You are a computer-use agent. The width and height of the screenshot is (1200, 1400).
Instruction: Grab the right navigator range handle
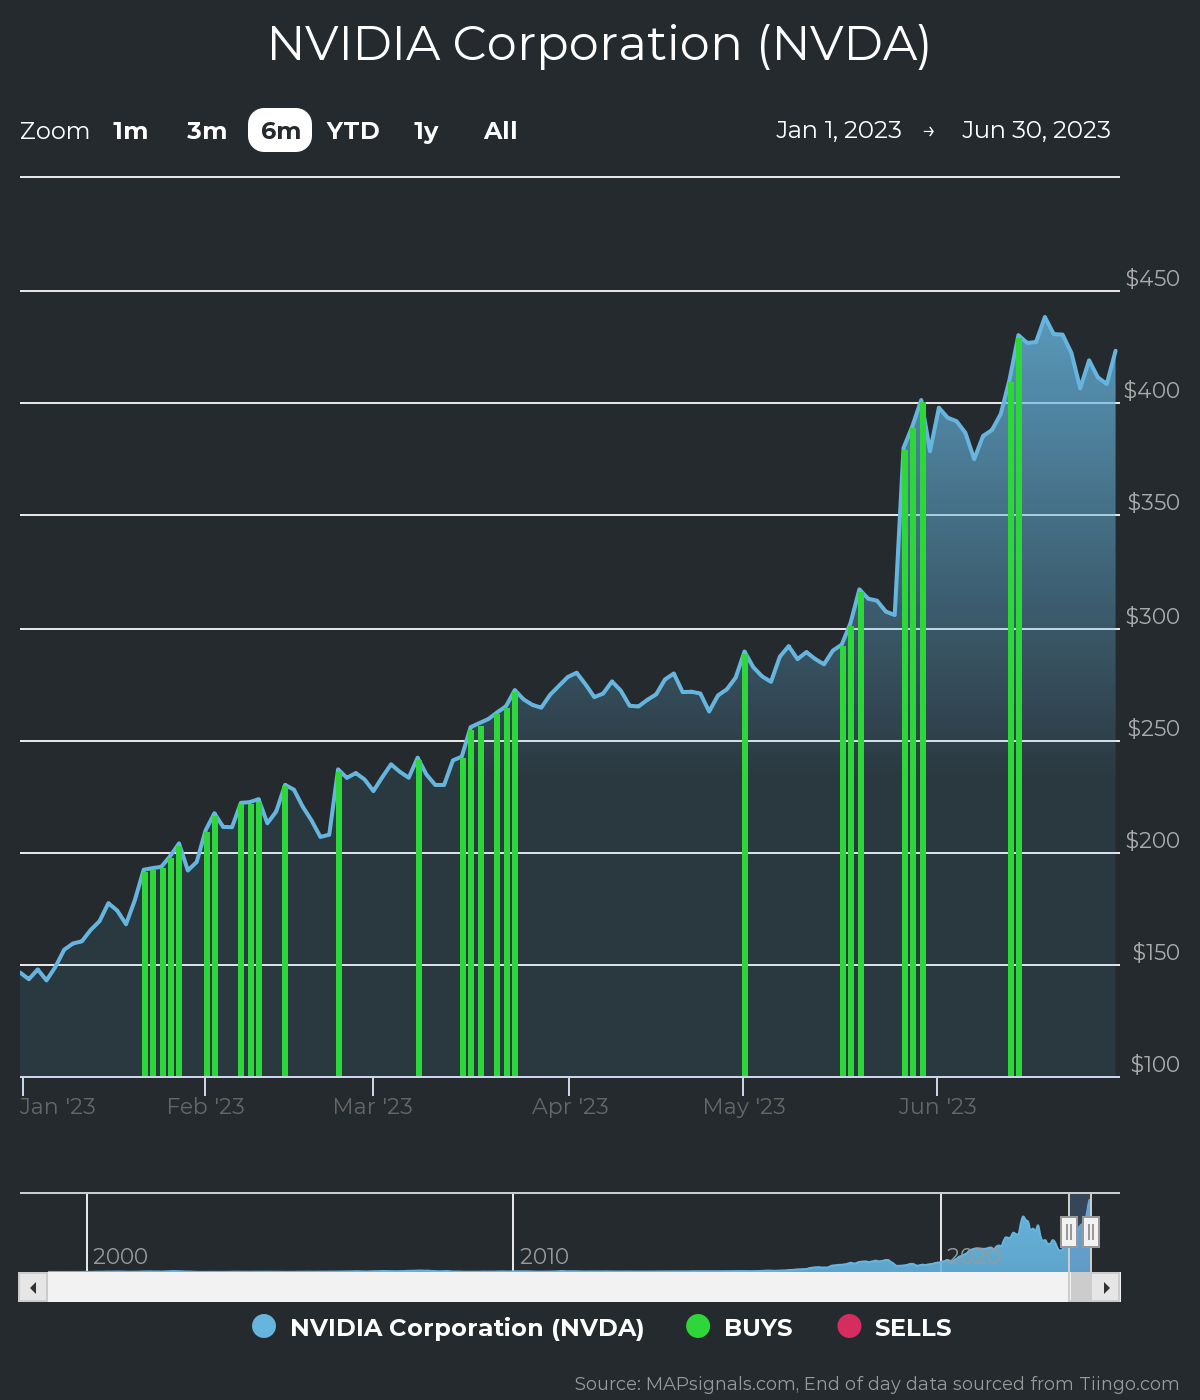1091,1232
